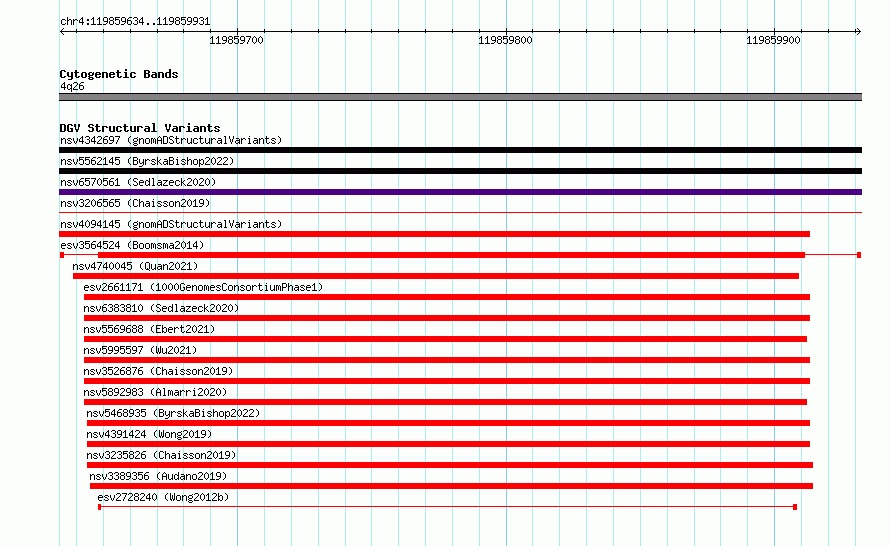Click label nsv4740045 (Quan2021)
Viewport: 890px width, 546px height.
135,266
